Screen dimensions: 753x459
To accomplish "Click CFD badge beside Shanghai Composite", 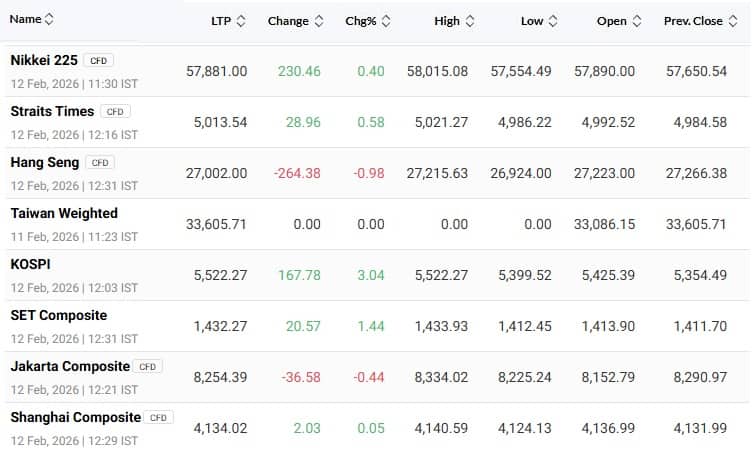I will [158, 418].
